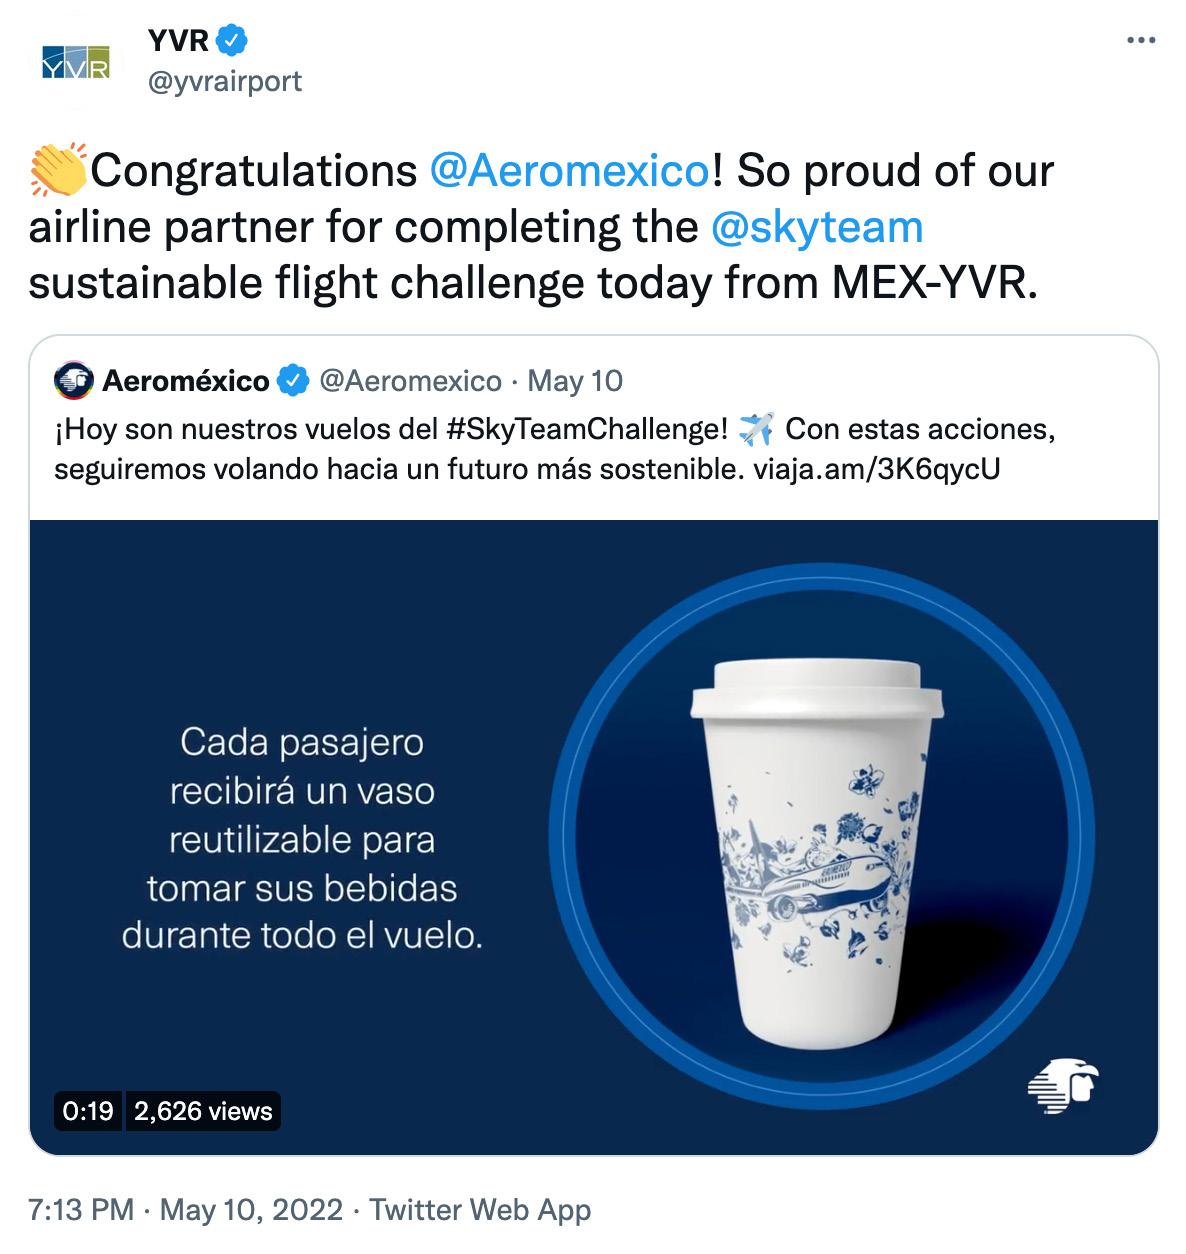The height and width of the screenshot is (1254, 1186).
Task: Open the tweet's three-dot more menu
Action: tap(1141, 41)
